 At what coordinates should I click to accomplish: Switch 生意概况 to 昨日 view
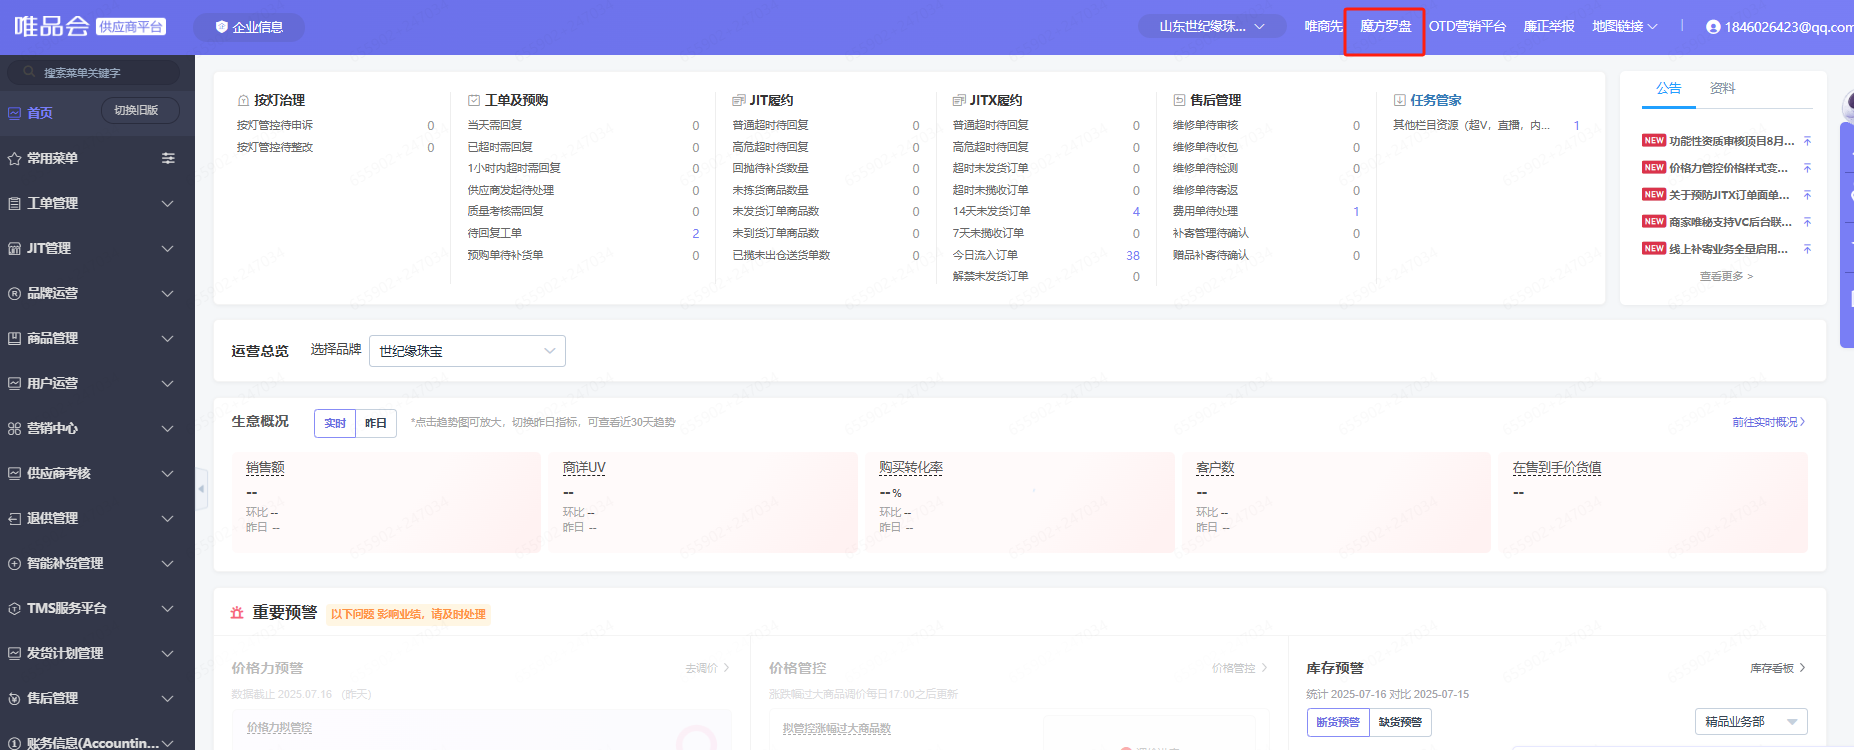click(376, 423)
